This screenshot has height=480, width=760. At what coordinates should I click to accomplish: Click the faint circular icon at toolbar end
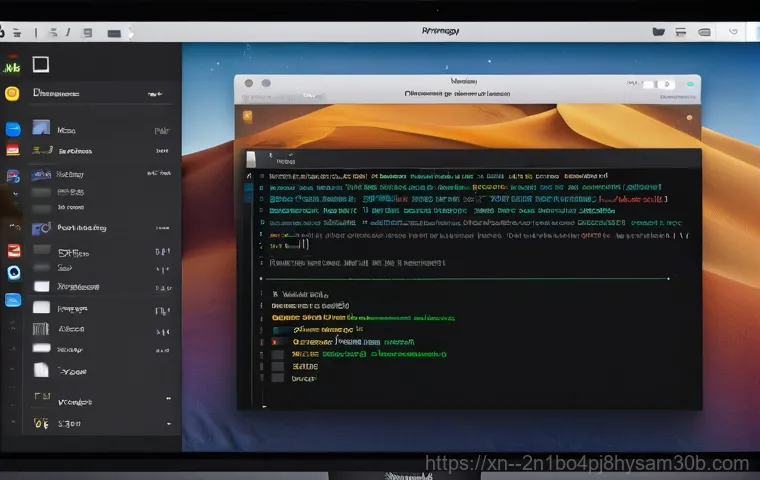click(733, 32)
